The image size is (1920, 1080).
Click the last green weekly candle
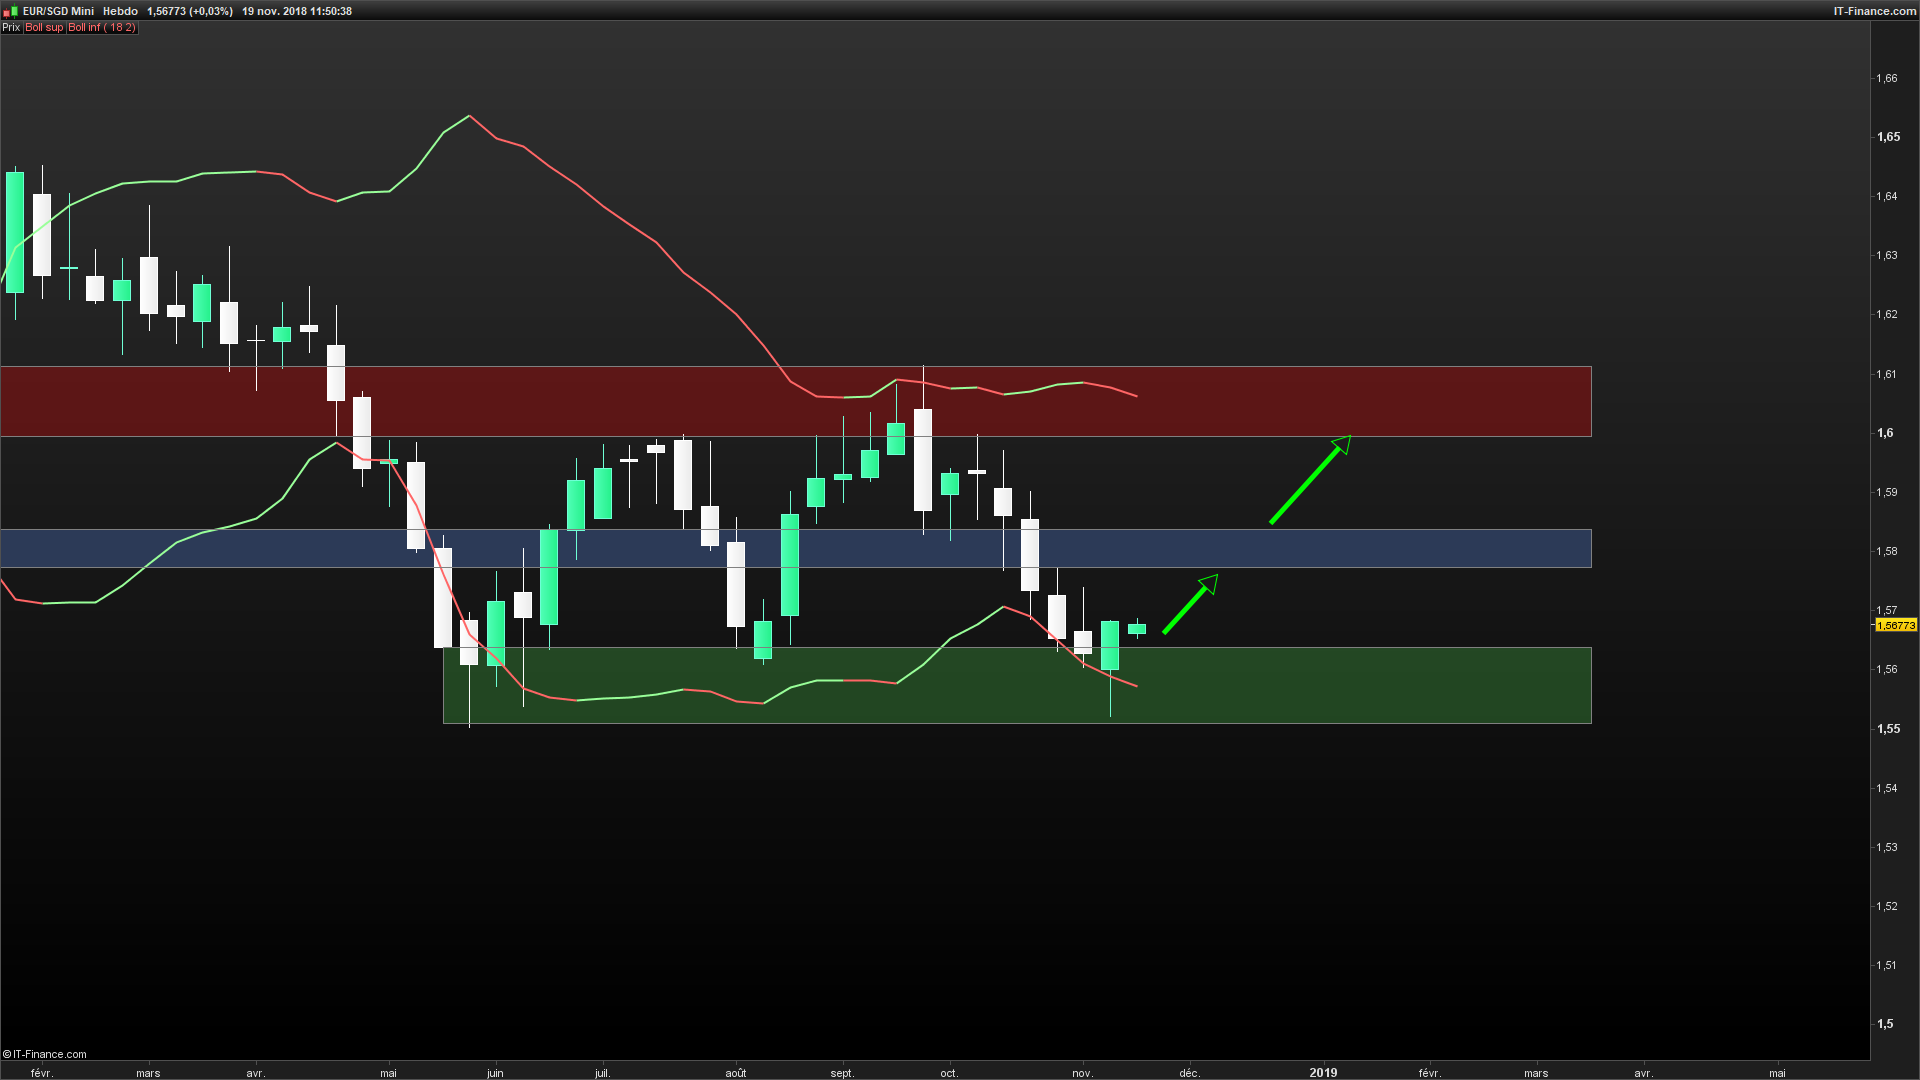coord(1137,629)
